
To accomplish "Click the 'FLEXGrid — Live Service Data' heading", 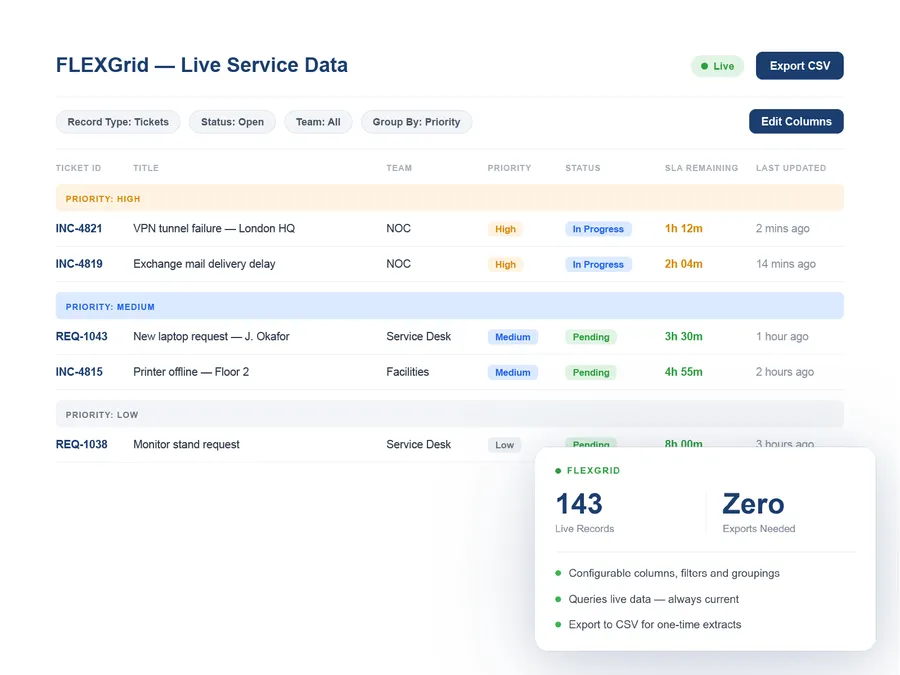I will (201, 65).
